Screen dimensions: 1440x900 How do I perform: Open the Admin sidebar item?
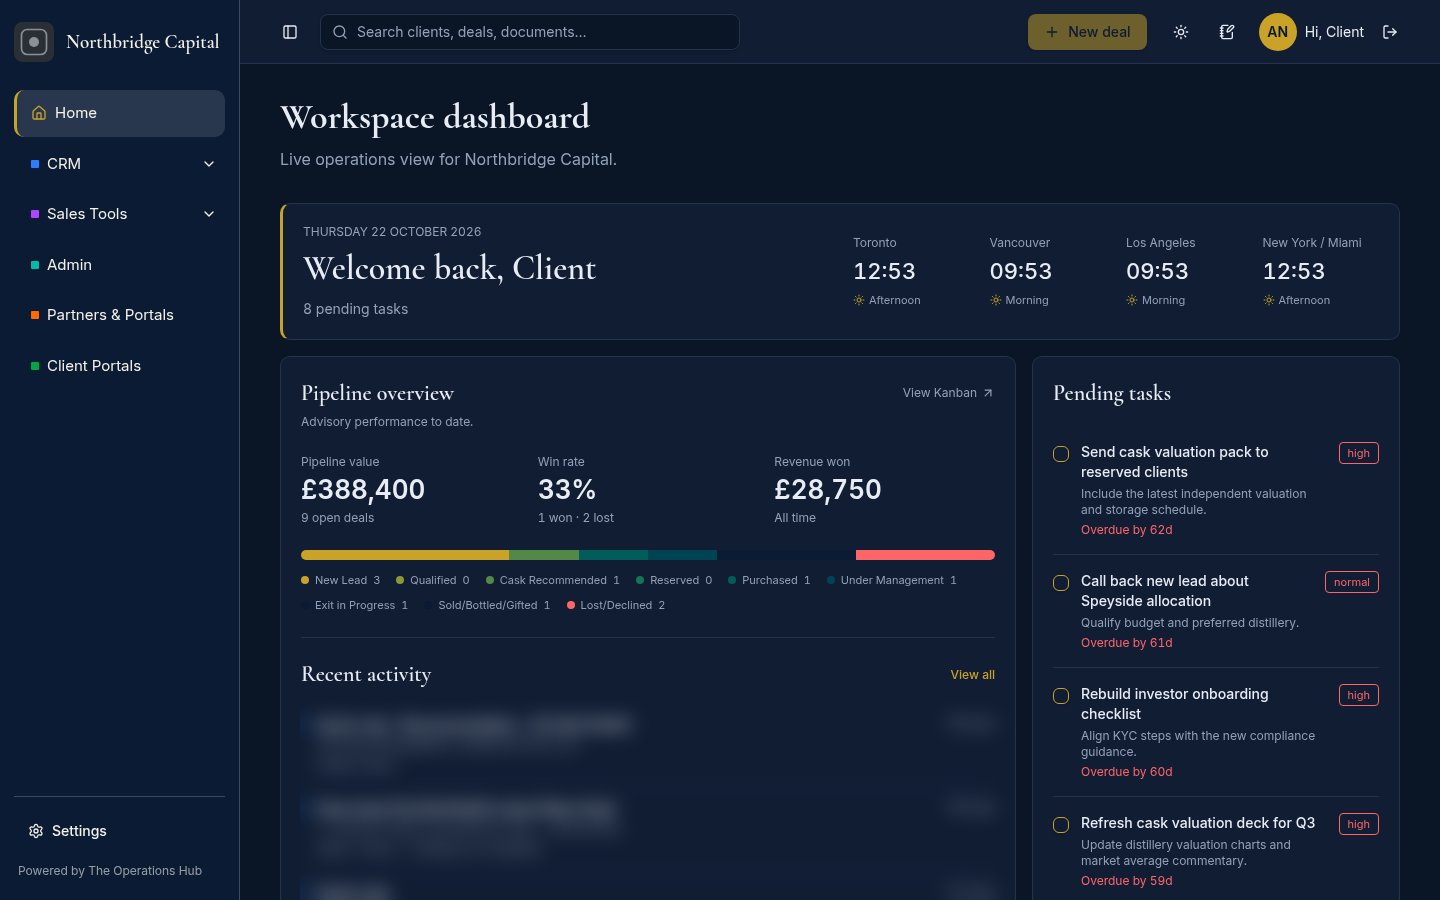(119, 265)
